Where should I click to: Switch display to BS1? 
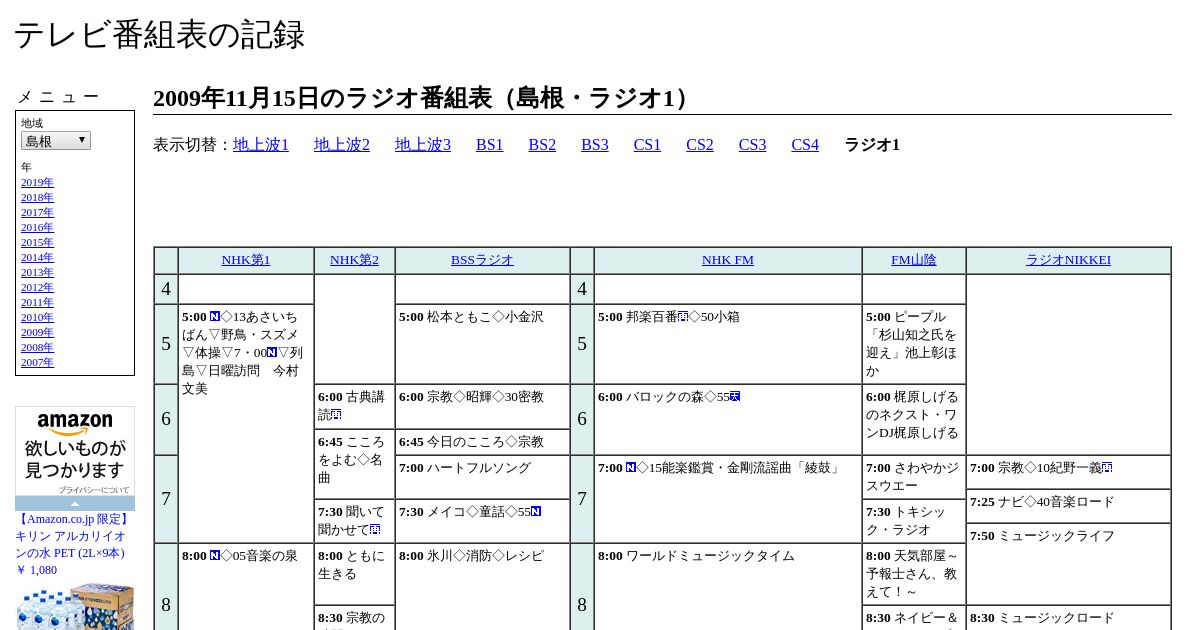pyautogui.click(x=490, y=145)
